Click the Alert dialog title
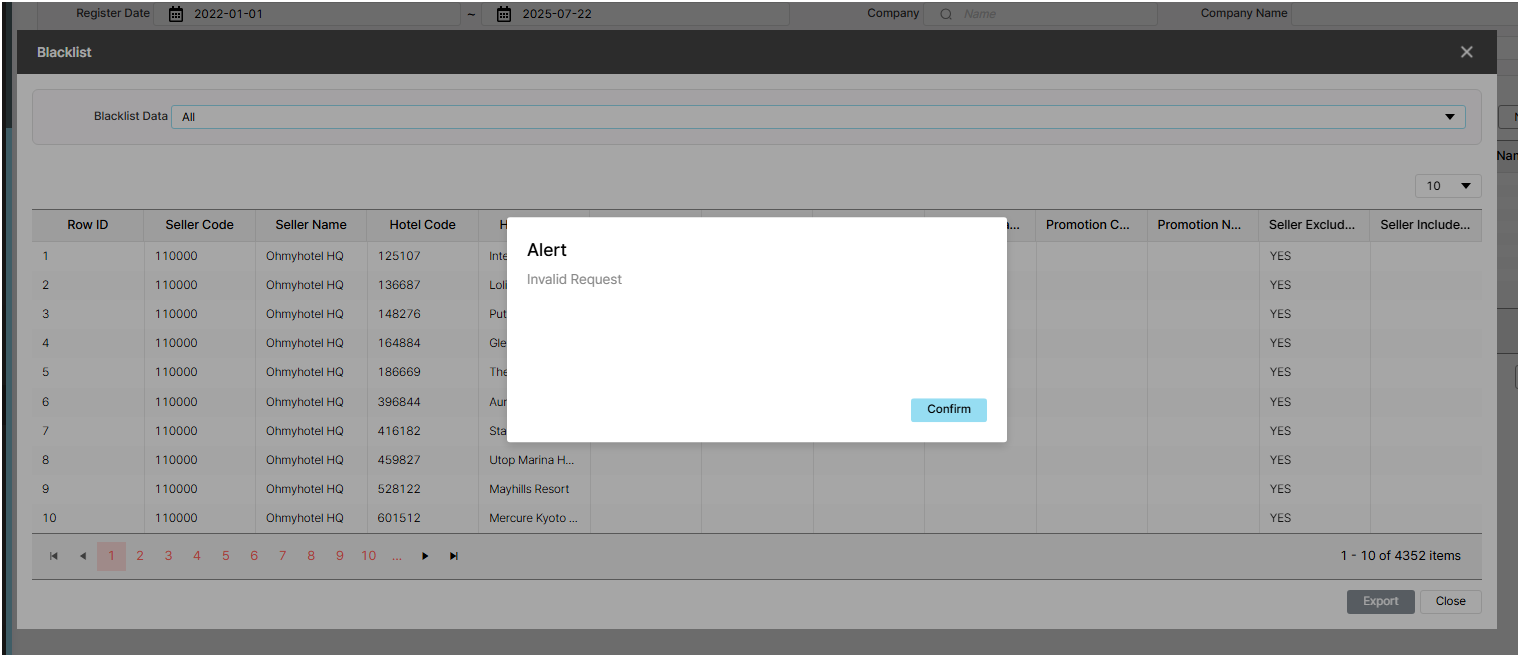Image resolution: width=1520 pixels, height=657 pixels. [547, 250]
